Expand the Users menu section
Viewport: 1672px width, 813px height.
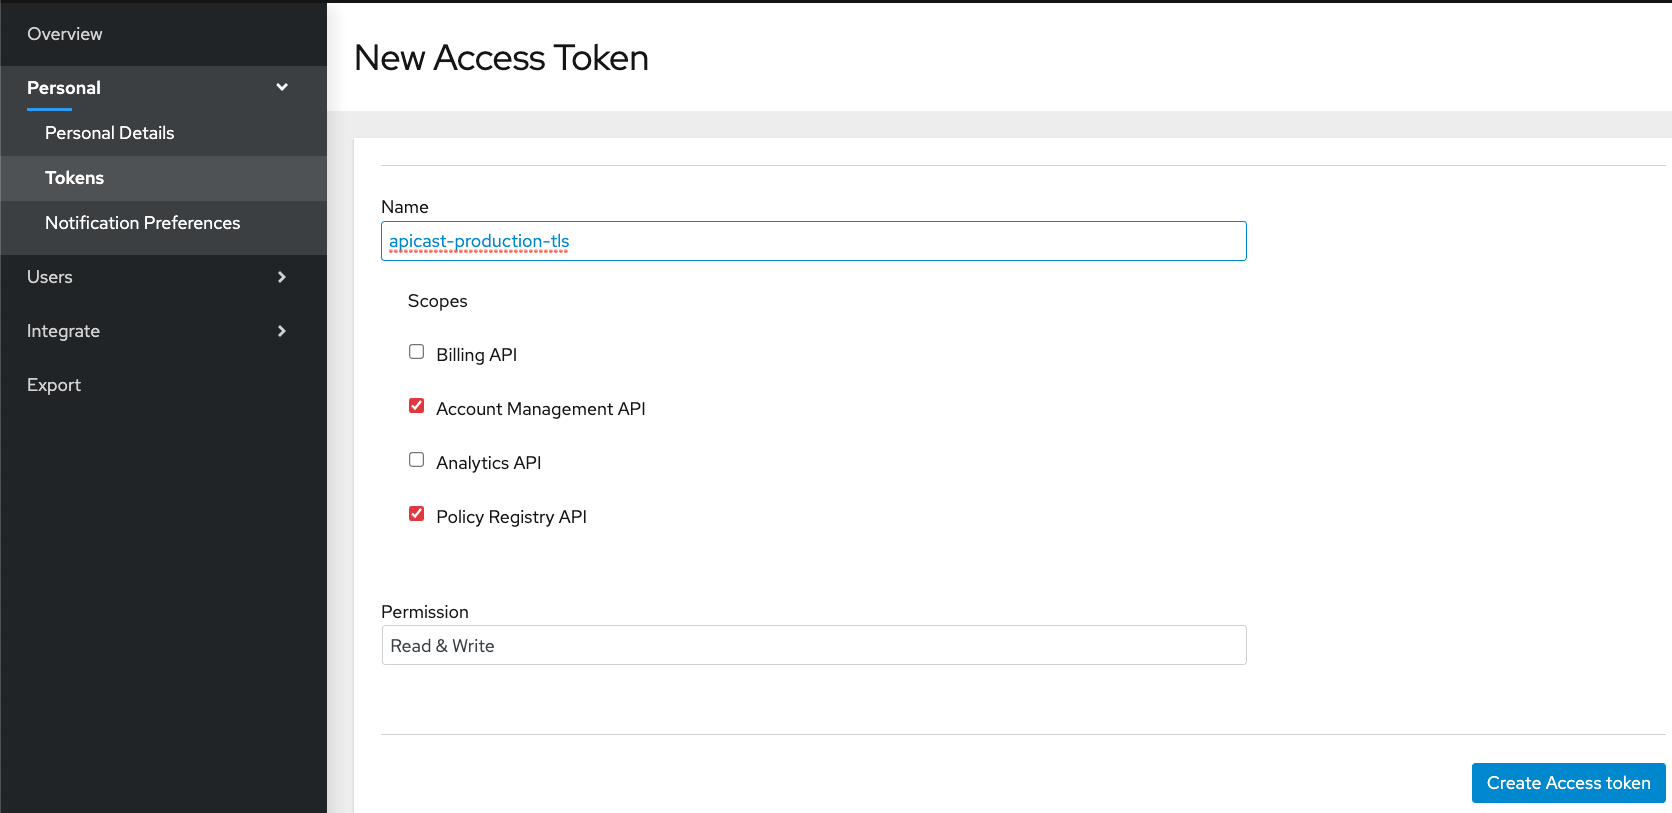pyautogui.click(x=50, y=277)
